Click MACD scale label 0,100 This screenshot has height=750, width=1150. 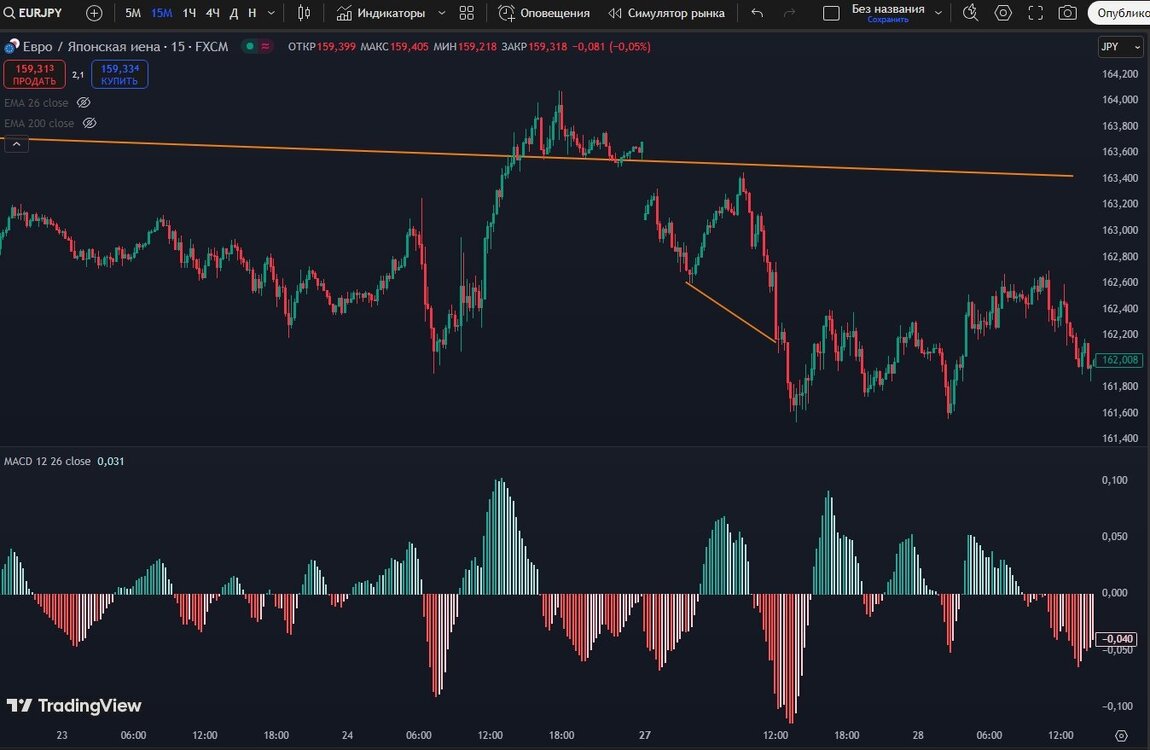click(x=1115, y=480)
